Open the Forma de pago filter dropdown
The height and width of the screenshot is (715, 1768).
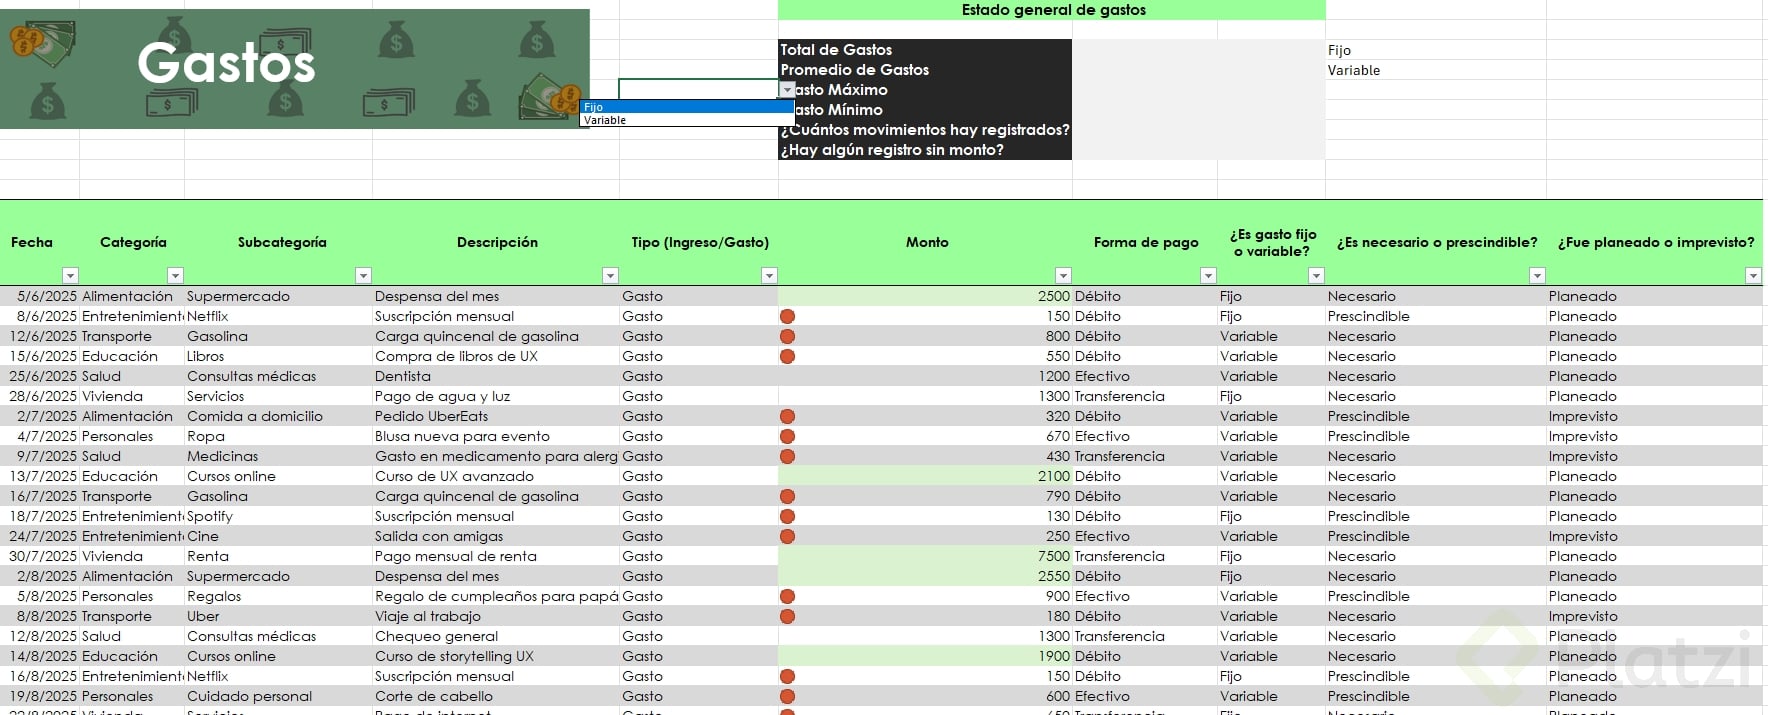[1208, 276]
